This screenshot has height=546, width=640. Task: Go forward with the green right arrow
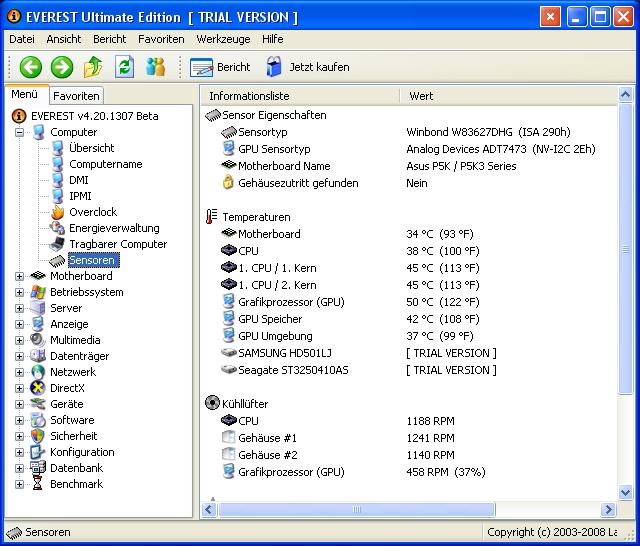click(x=62, y=67)
